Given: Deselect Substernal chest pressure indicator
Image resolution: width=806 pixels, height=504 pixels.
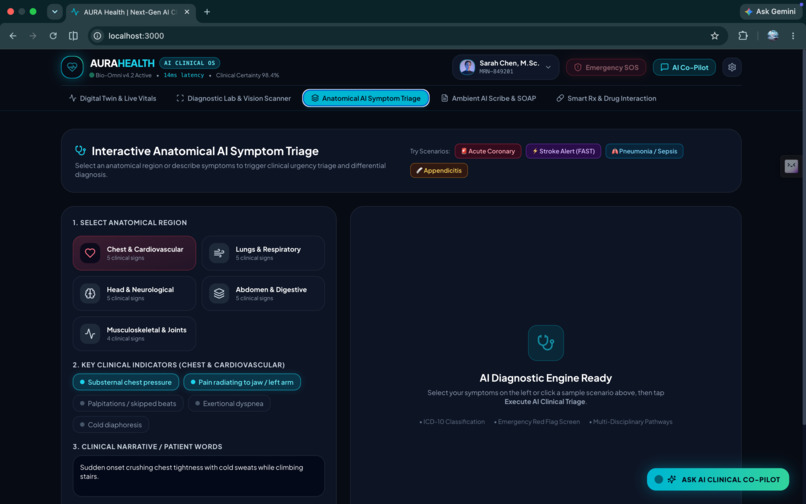Looking at the screenshot, I should click(125, 382).
